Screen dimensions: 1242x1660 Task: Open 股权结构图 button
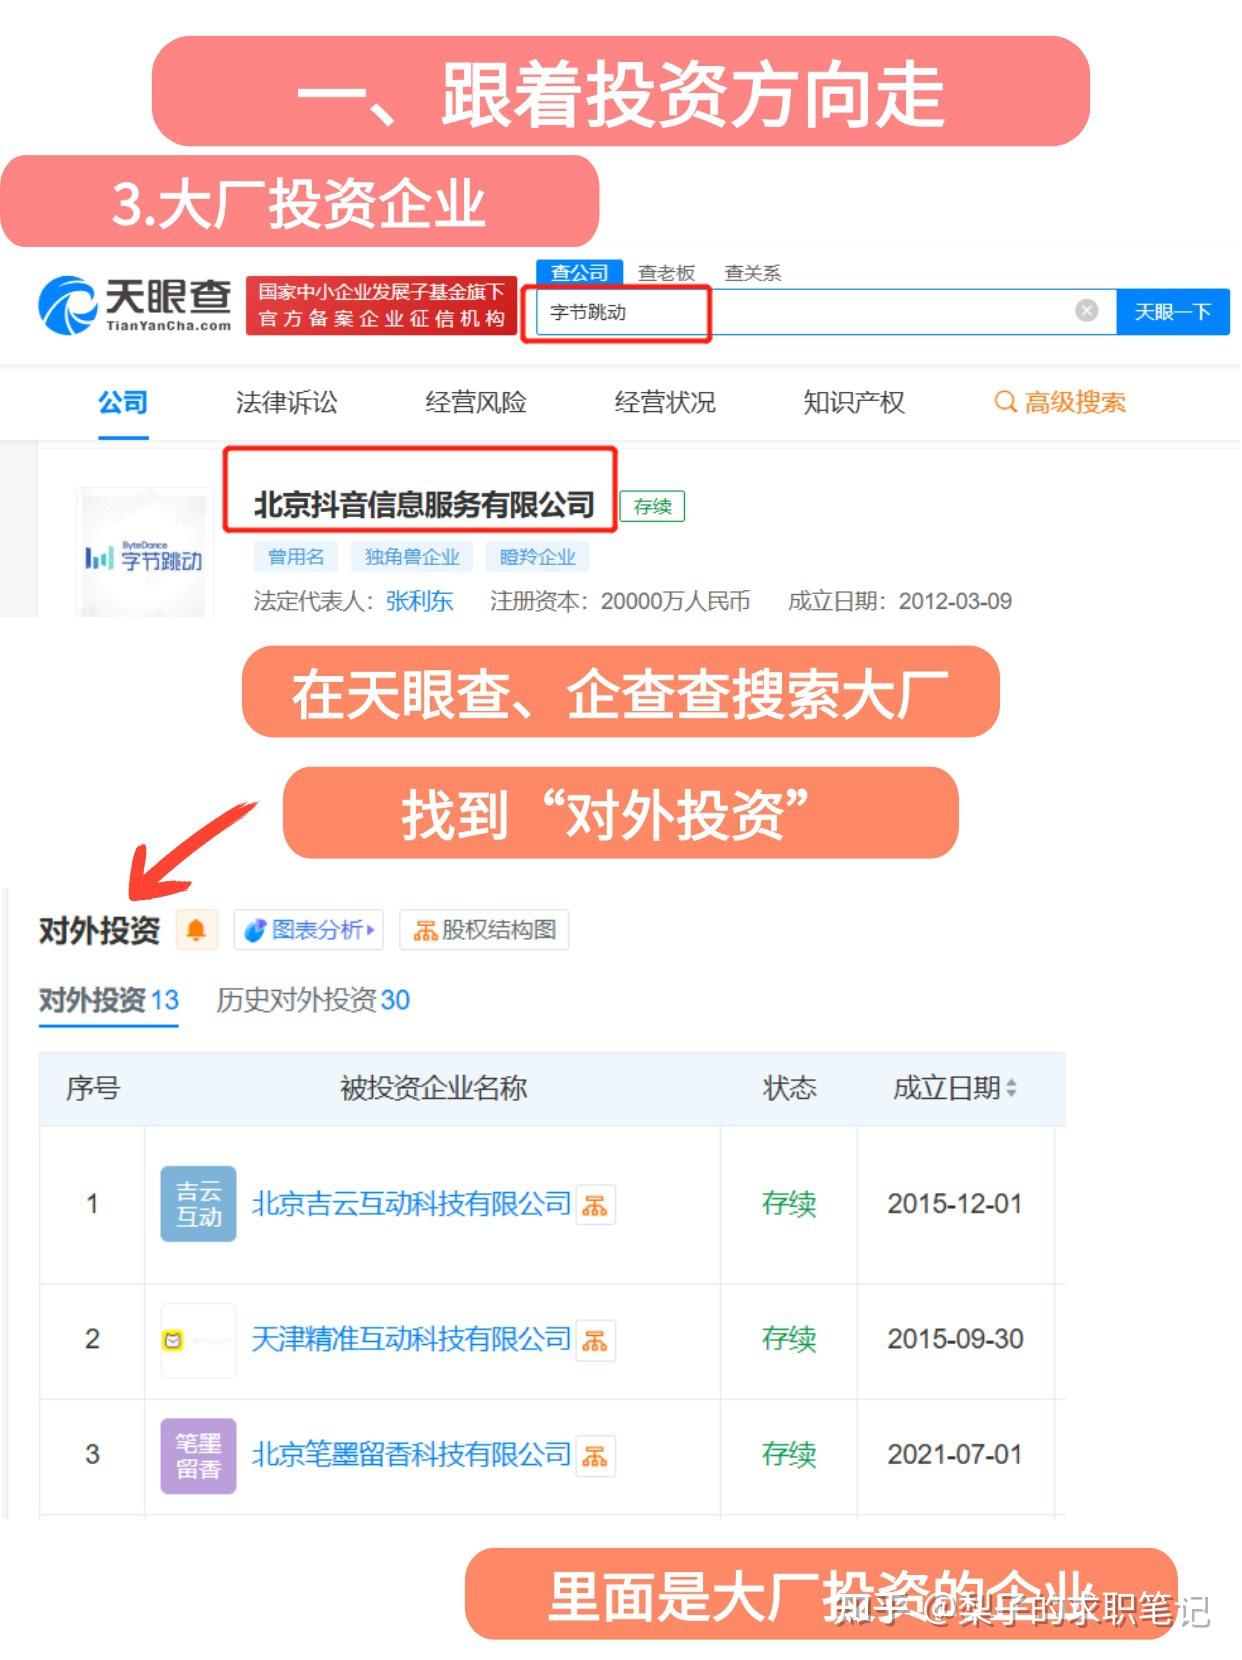[x=484, y=930]
